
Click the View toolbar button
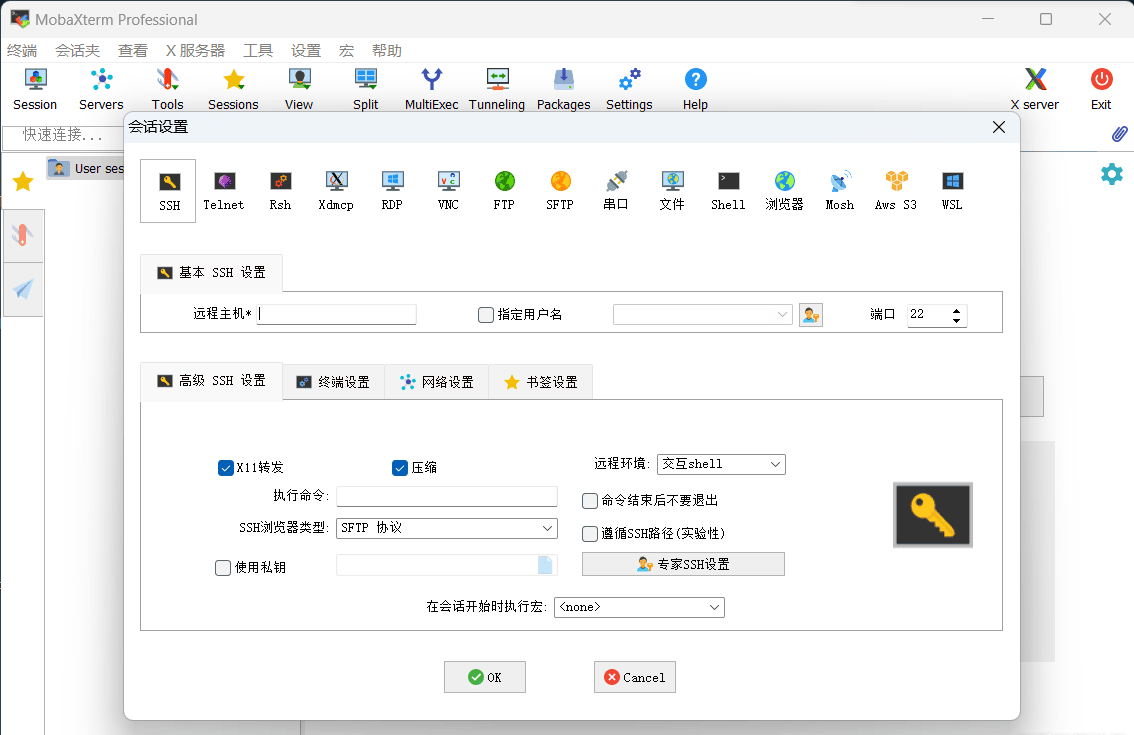click(299, 89)
